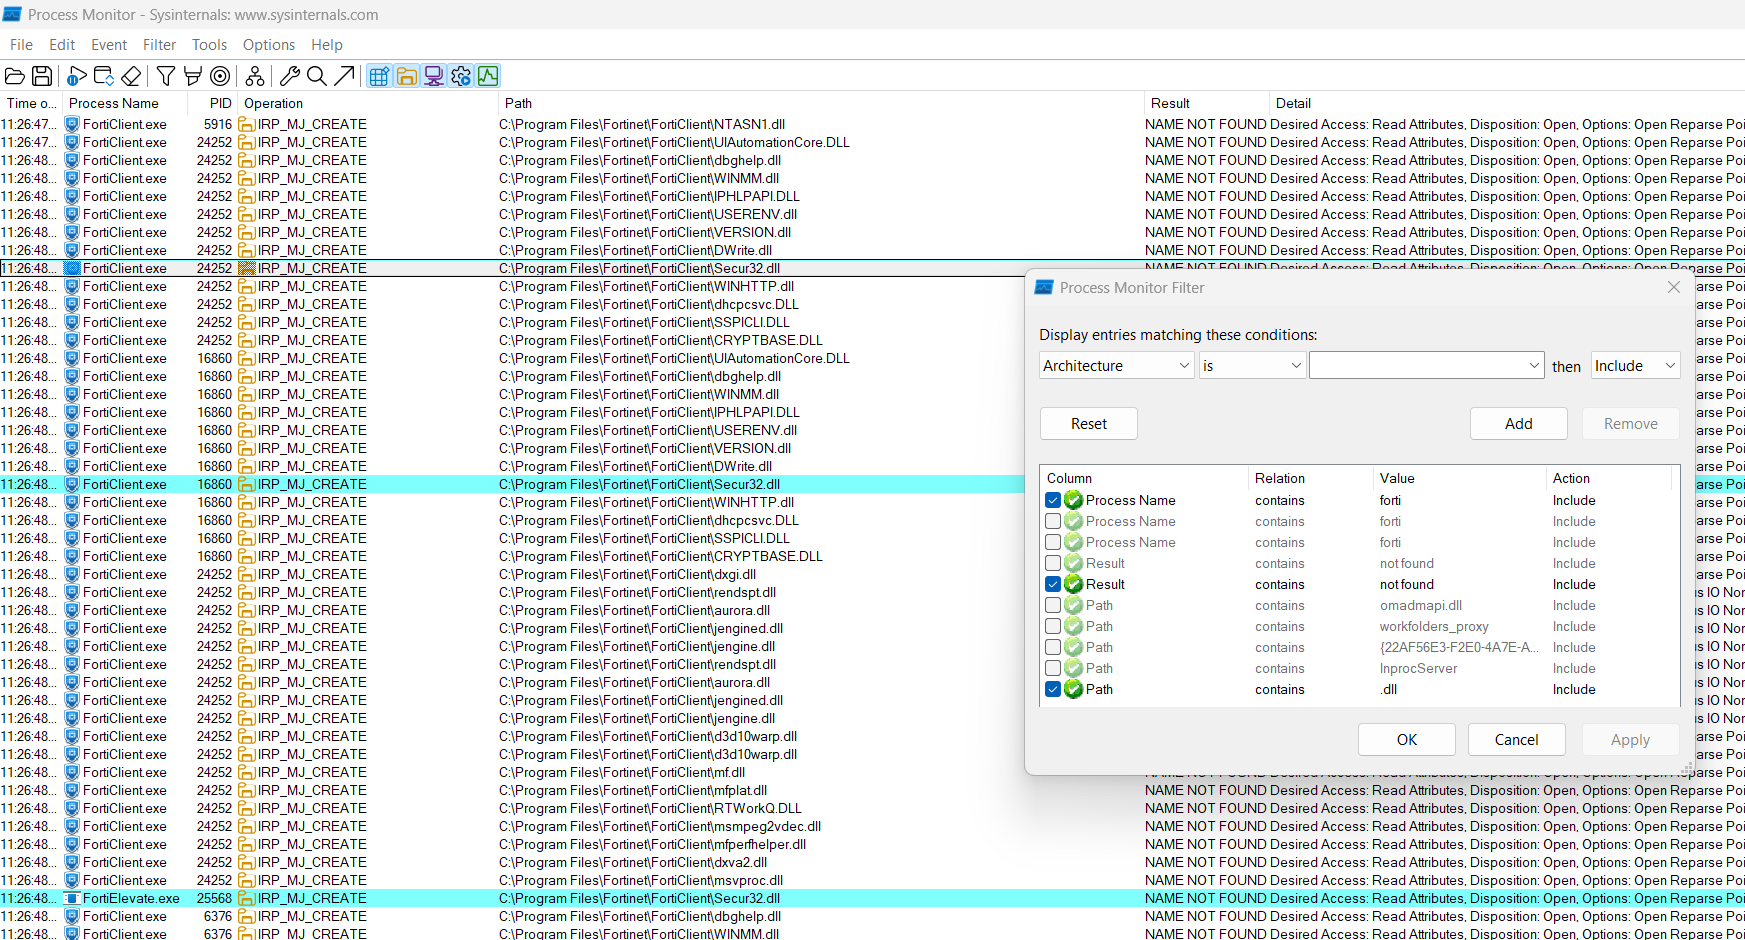Select the FortiElevate.exe event row
Screen dimensions: 1745x940
pos(872,898)
